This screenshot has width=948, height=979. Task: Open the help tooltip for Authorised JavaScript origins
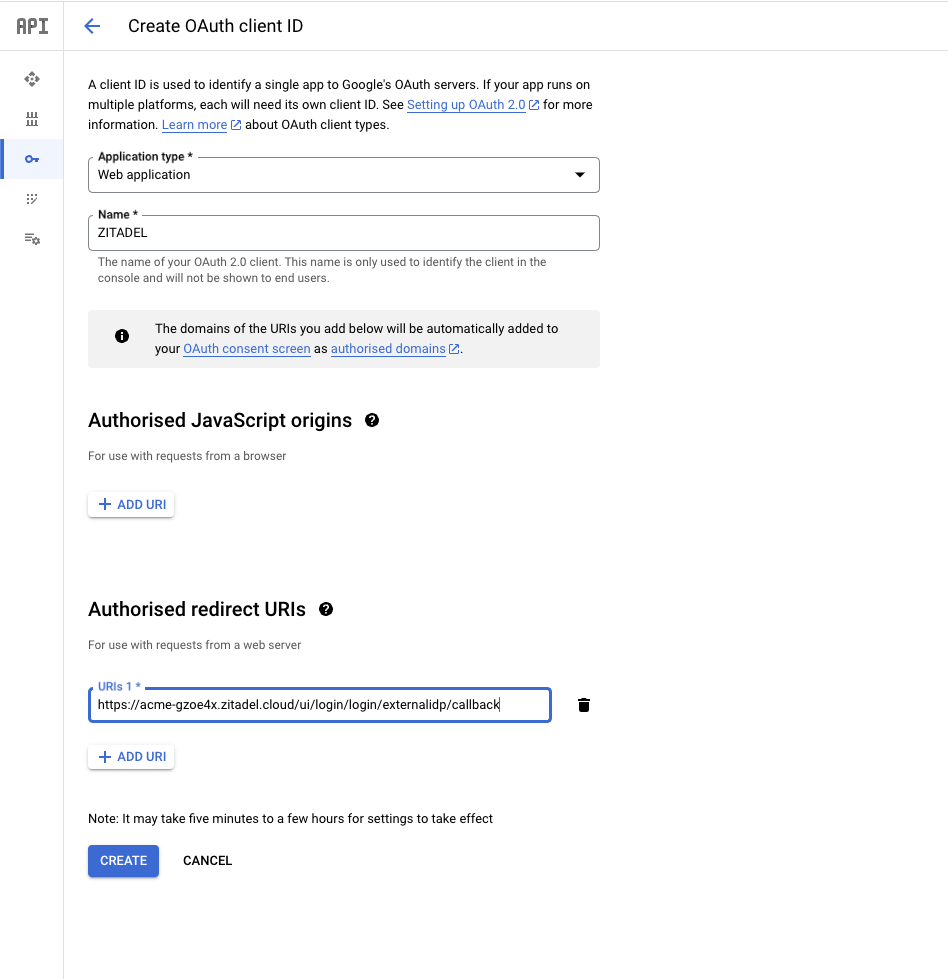[371, 420]
